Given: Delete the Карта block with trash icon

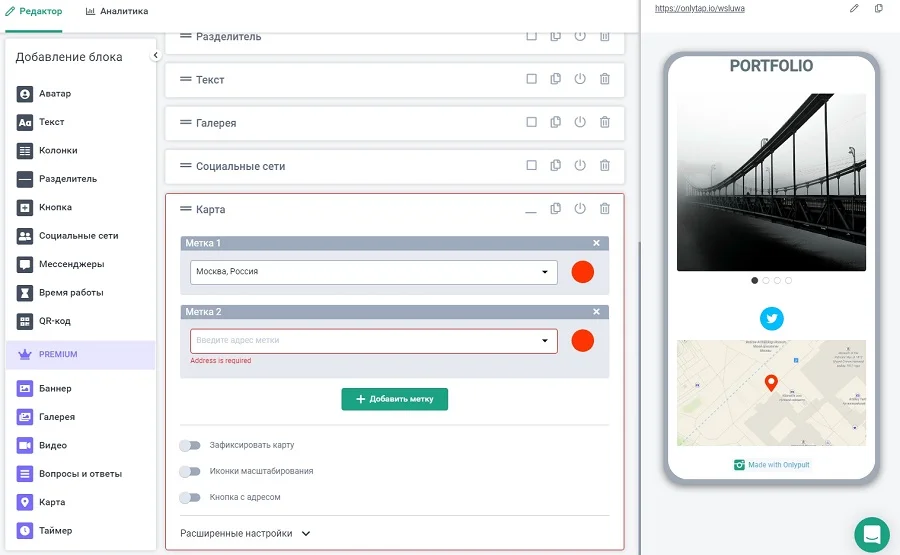Looking at the screenshot, I should (x=604, y=209).
